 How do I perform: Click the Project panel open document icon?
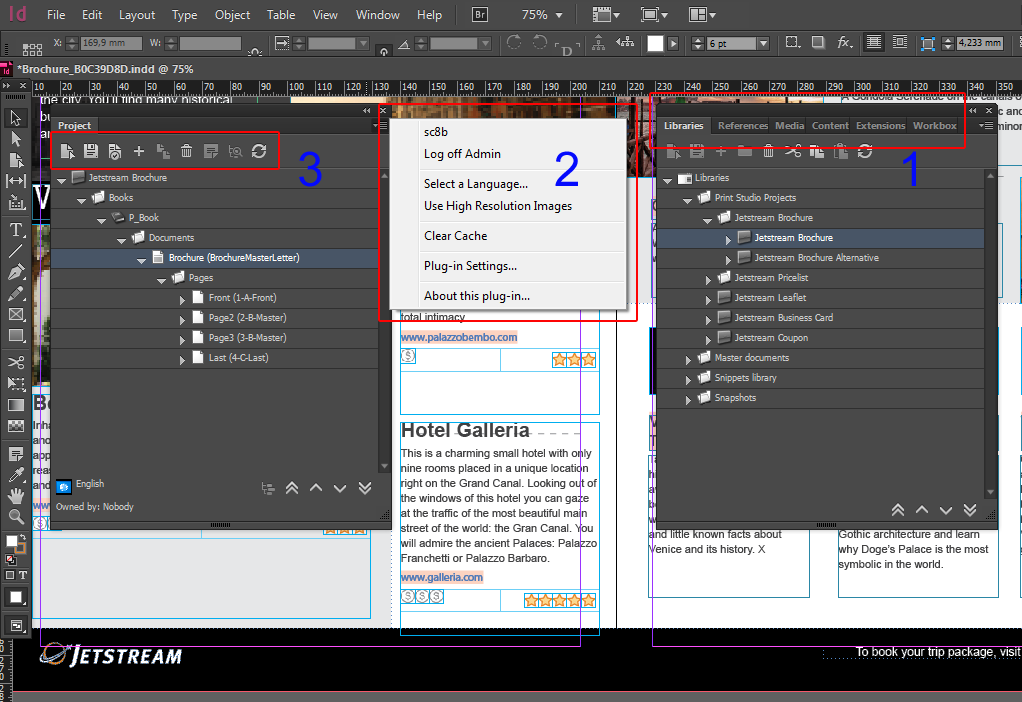67,151
